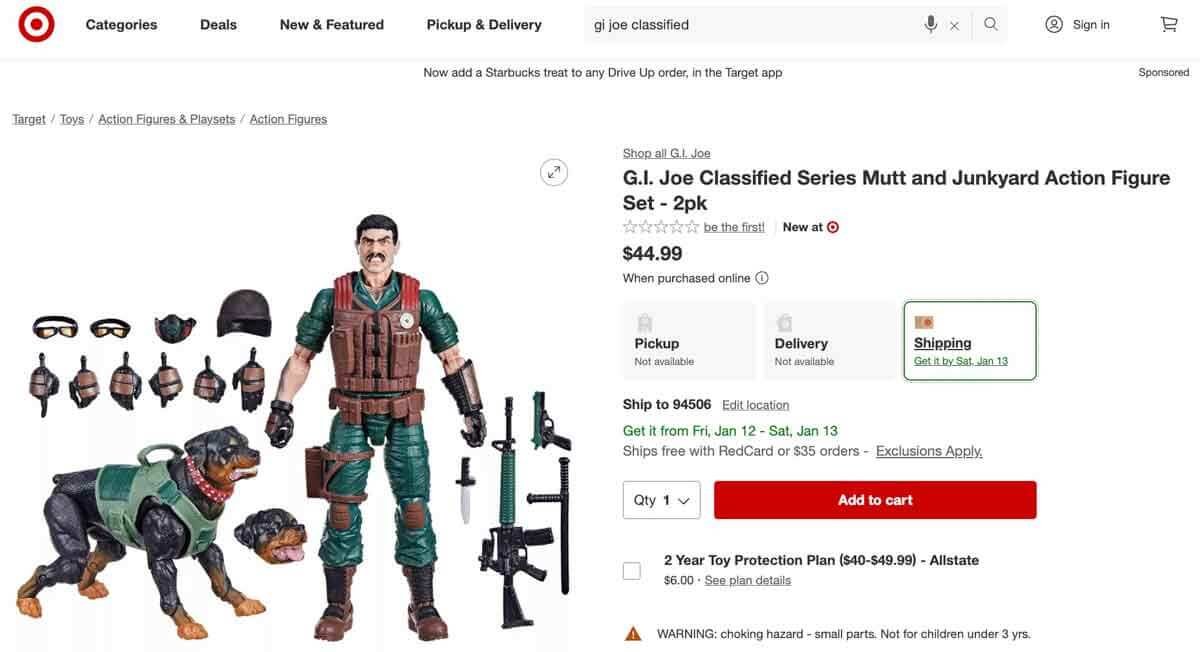Open the Shop all G.I. Joe link
Screen dimensions: 1200x652
pos(666,151)
